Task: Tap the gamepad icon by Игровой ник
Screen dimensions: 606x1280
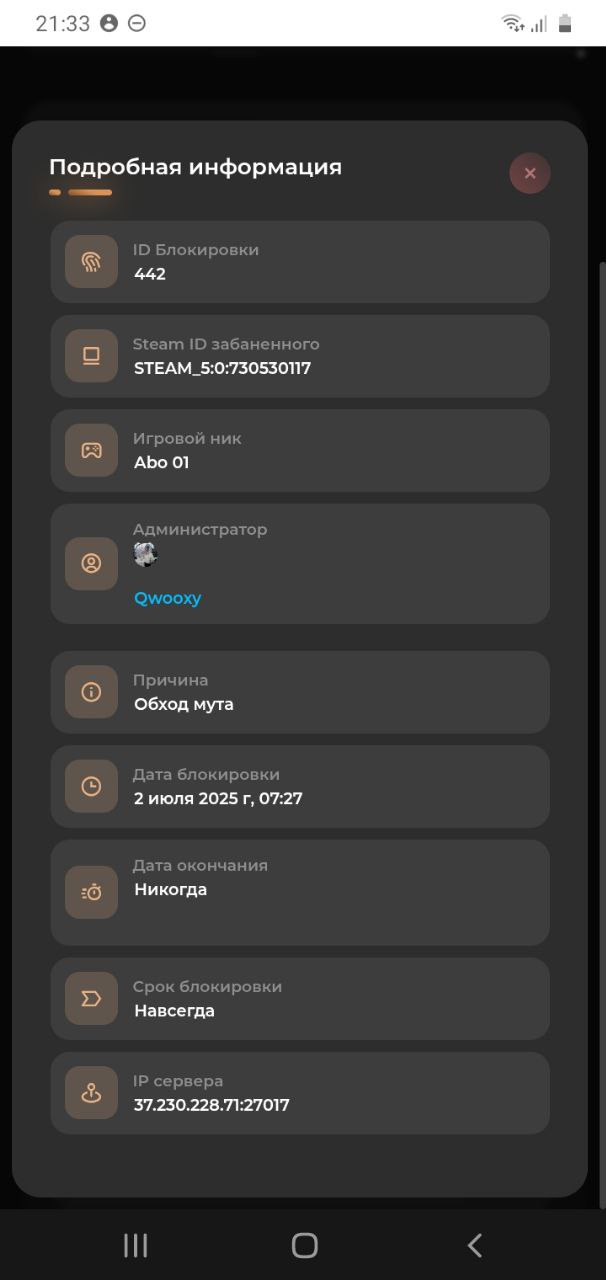Action: [x=91, y=450]
